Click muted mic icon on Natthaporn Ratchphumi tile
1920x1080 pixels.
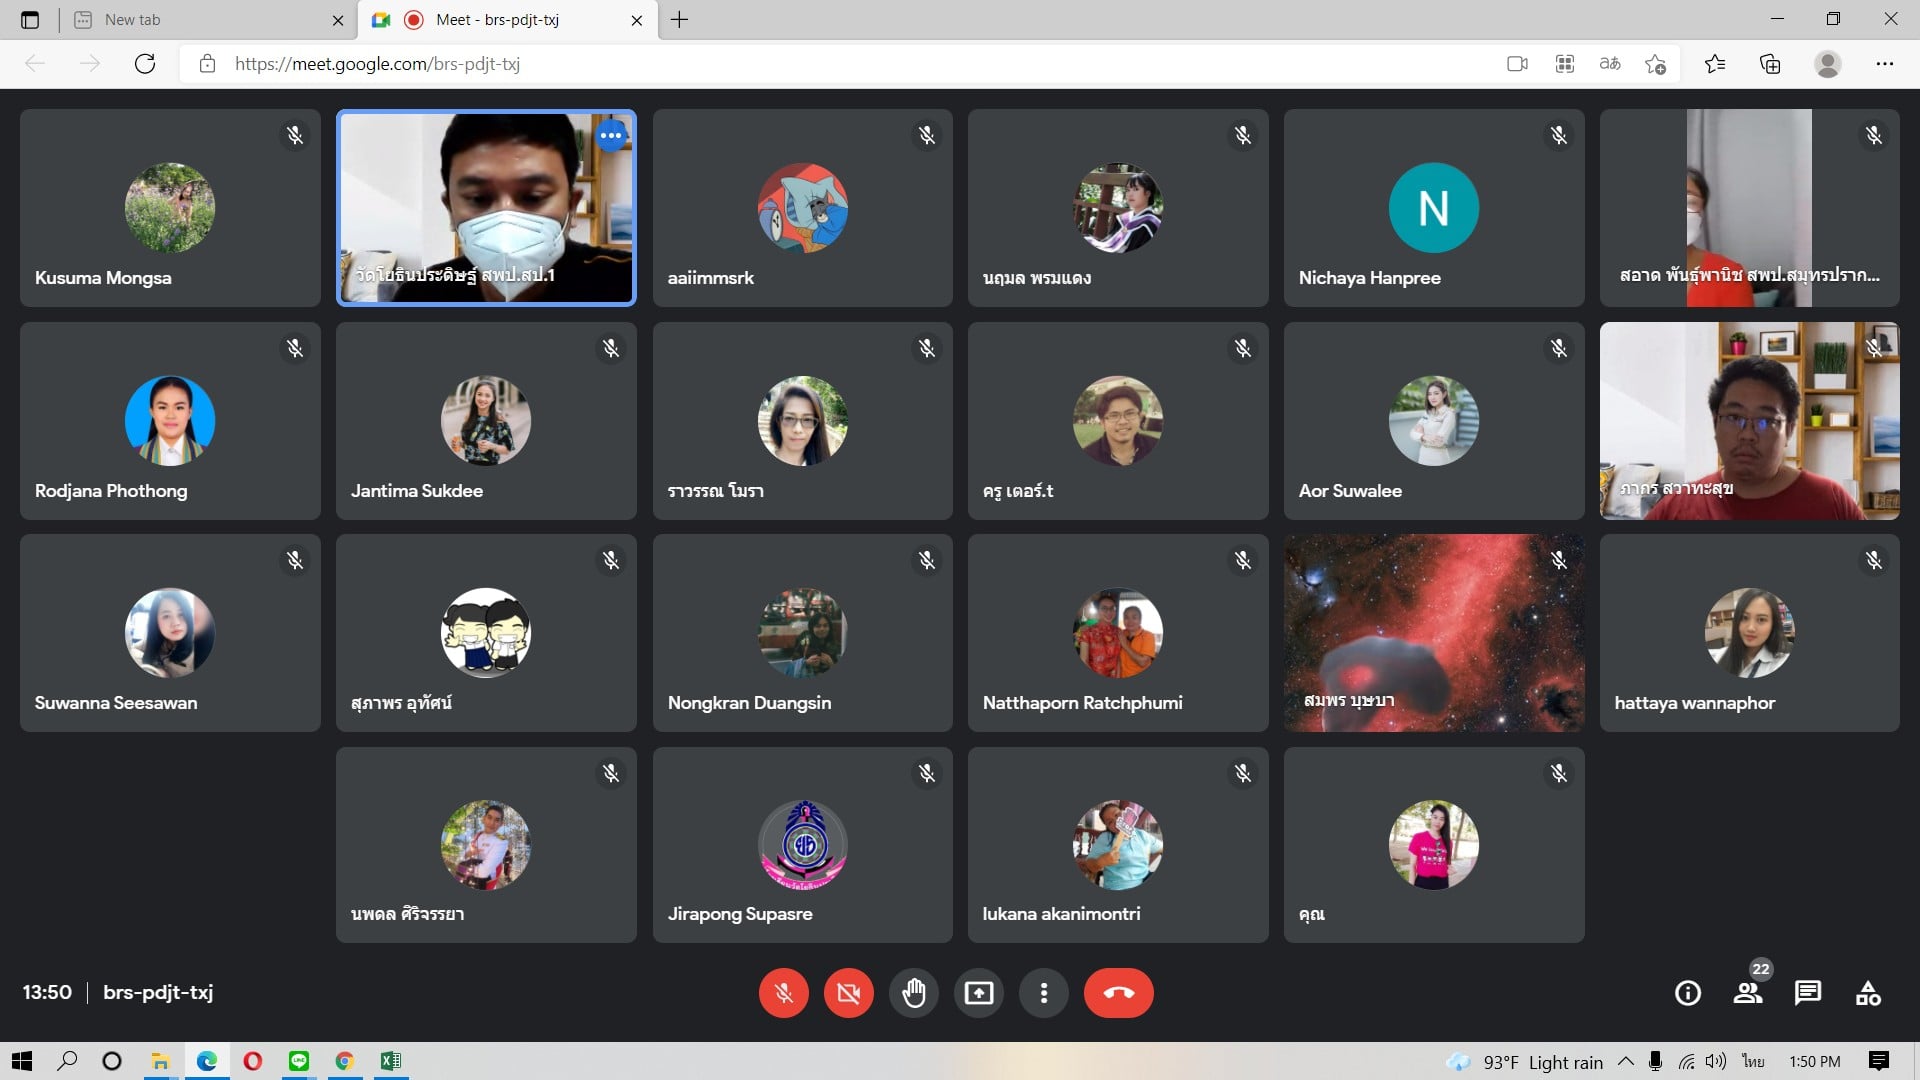pos(1243,560)
